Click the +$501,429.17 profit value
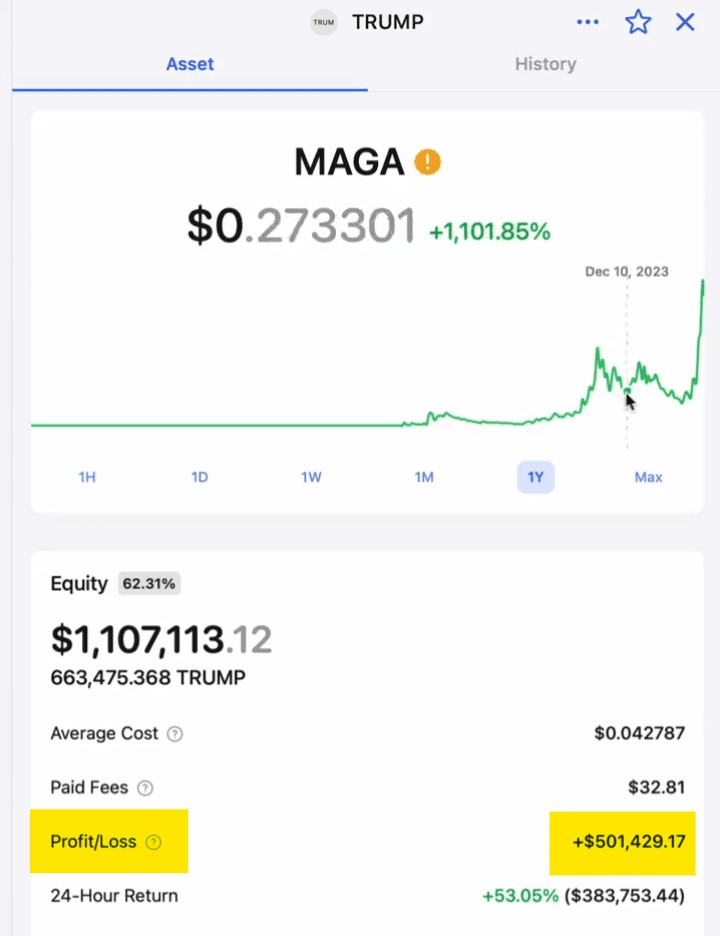 pyautogui.click(x=629, y=842)
